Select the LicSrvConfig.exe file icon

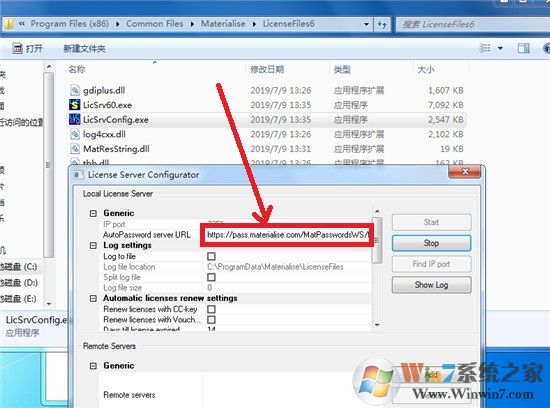(x=74, y=119)
